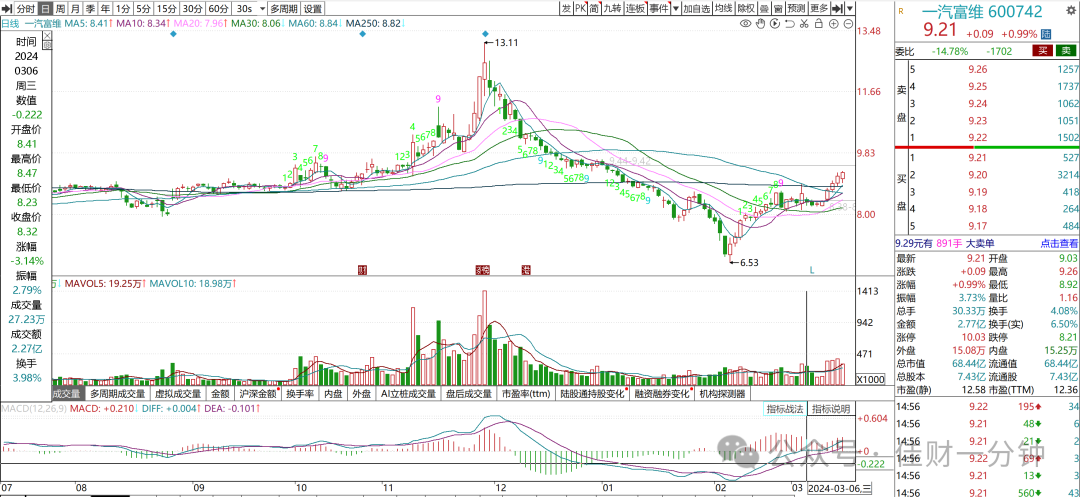This screenshot has width=1080, height=497.
Task: Click the blue diamond marker near September
Action: [x=173, y=34]
